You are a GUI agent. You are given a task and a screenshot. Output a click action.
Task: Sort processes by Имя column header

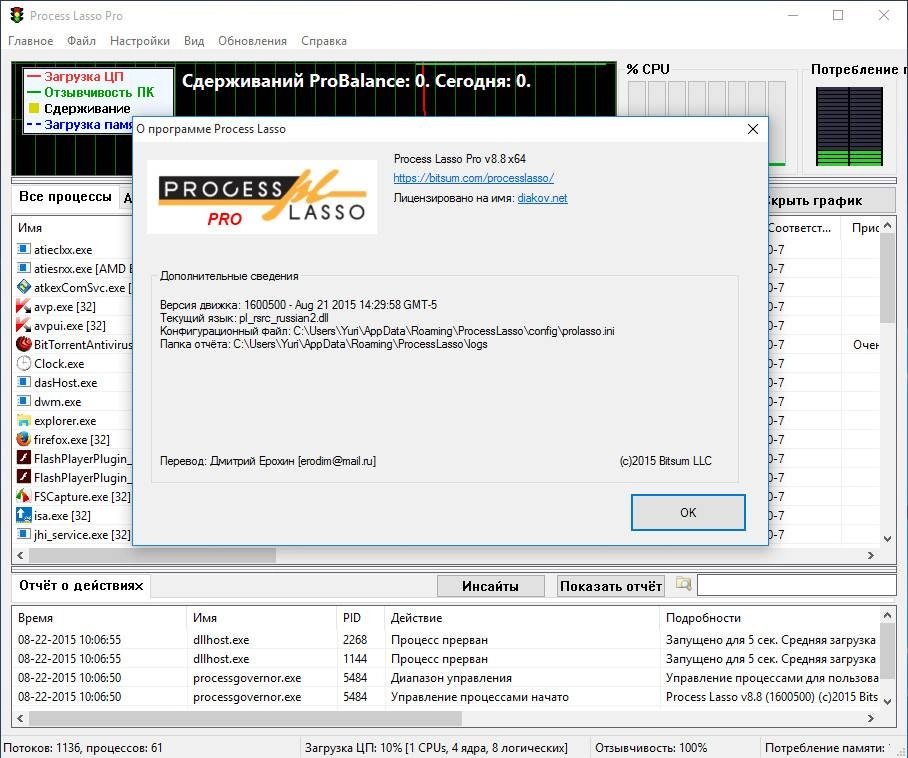pyautogui.click(x=72, y=228)
